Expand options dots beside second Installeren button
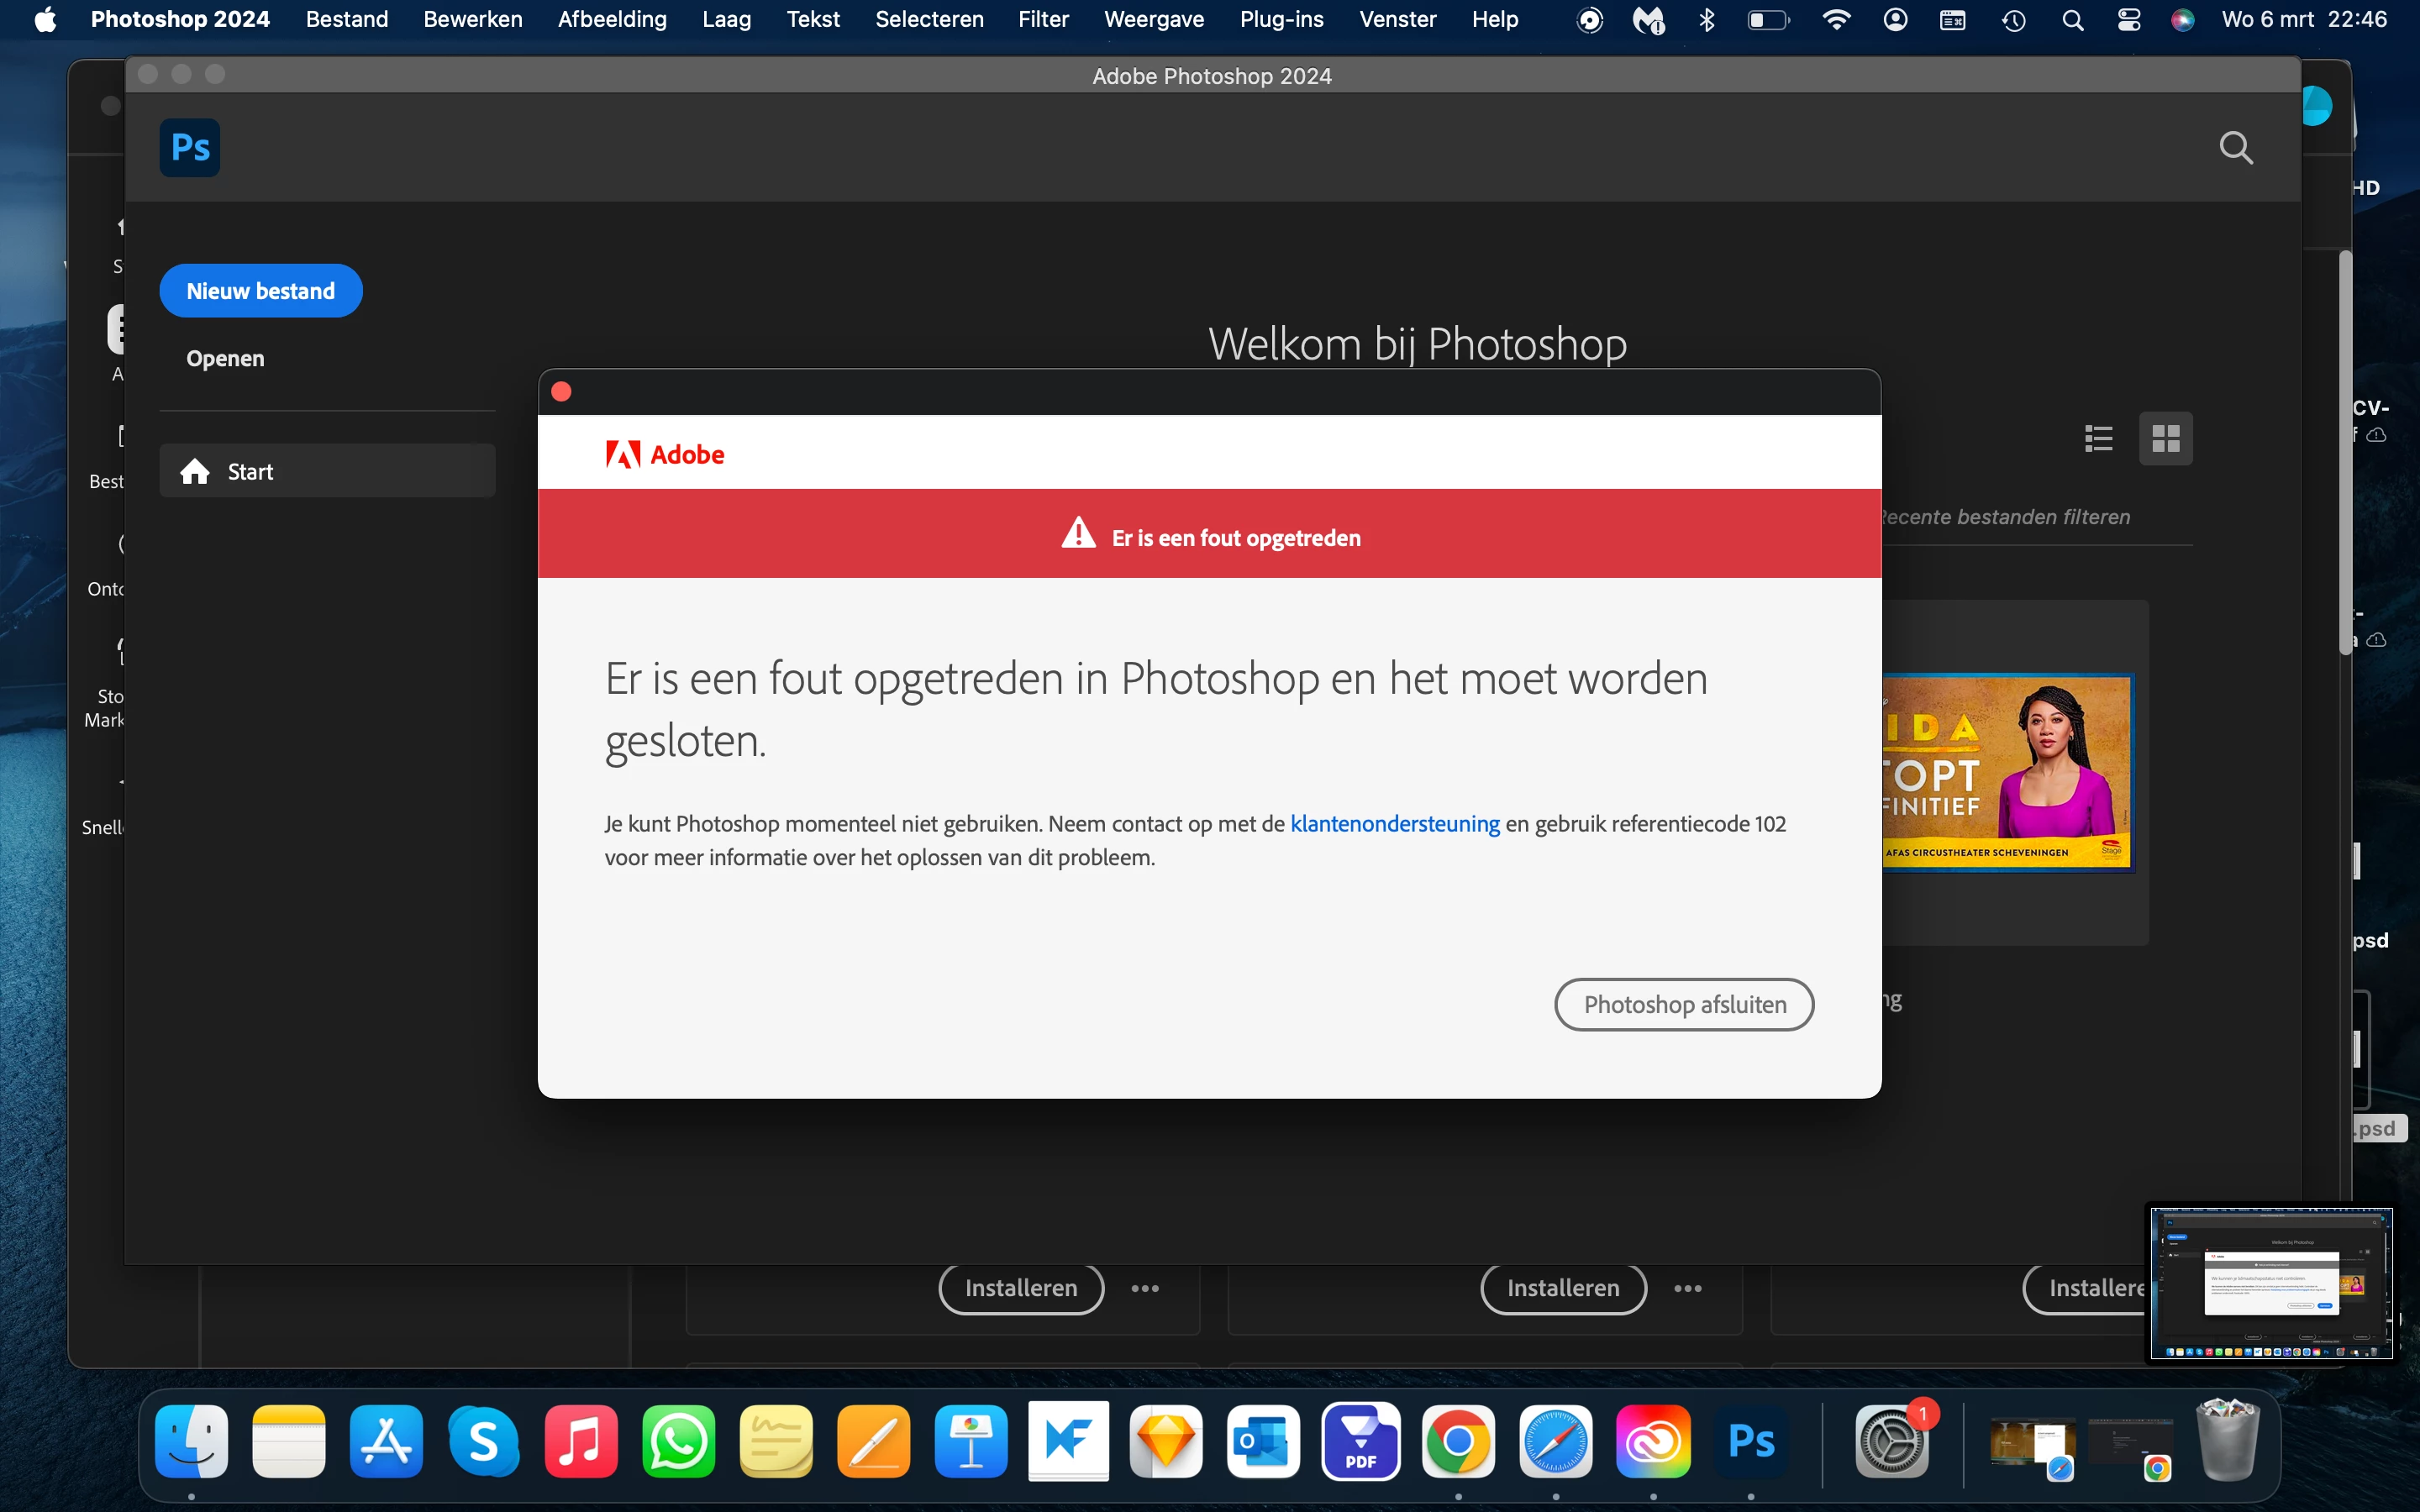The image size is (2420, 1512). pos(1688,1288)
